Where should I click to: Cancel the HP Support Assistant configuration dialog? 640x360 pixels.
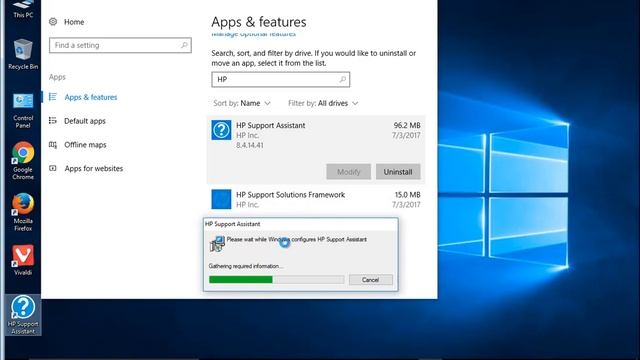point(371,280)
